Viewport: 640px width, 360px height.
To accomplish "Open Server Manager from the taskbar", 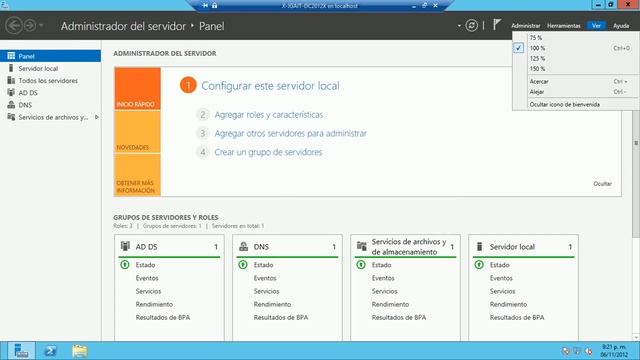I will tap(21, 351).
